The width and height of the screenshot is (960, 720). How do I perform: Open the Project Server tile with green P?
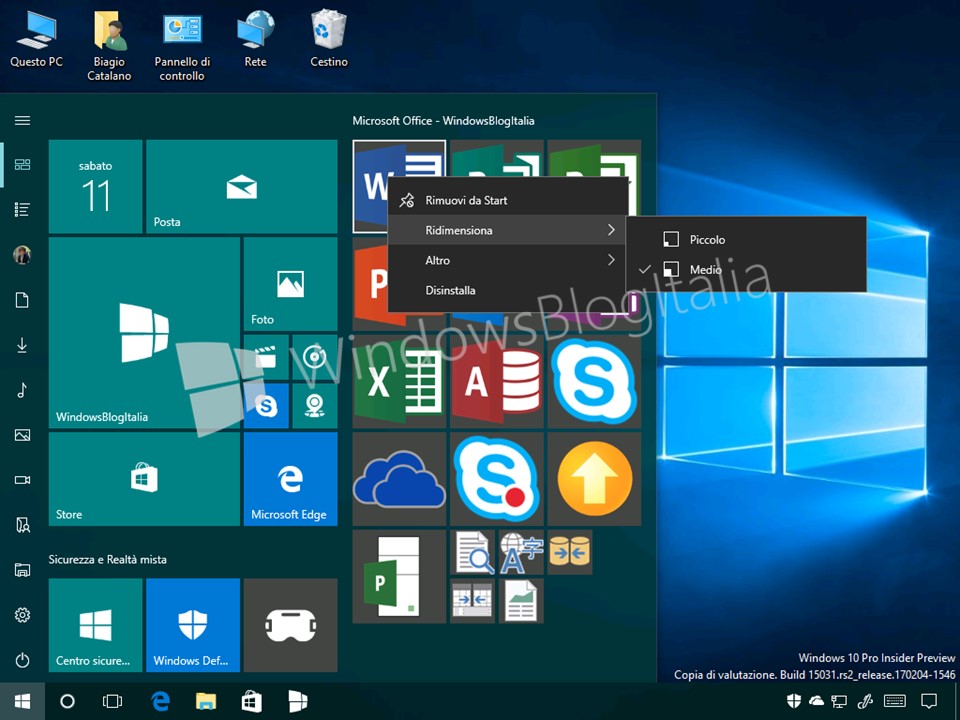coord(399,577)
